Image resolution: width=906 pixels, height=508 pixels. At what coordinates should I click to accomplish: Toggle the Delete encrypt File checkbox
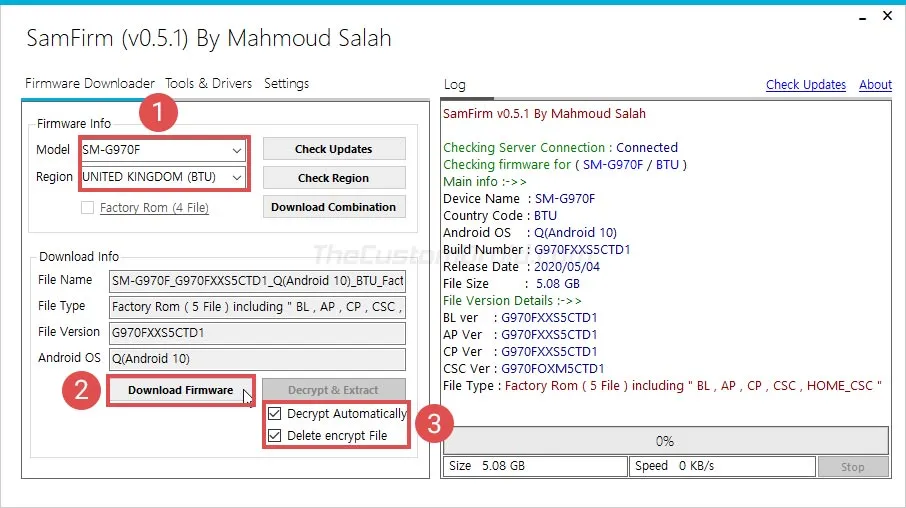[275, 435]
